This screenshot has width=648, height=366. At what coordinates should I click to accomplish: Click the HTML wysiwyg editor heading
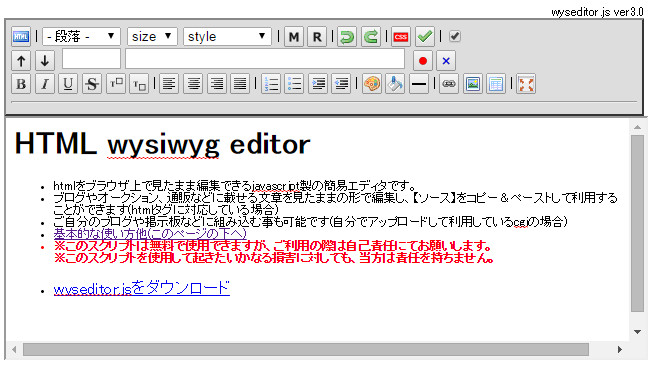point(162,145)
